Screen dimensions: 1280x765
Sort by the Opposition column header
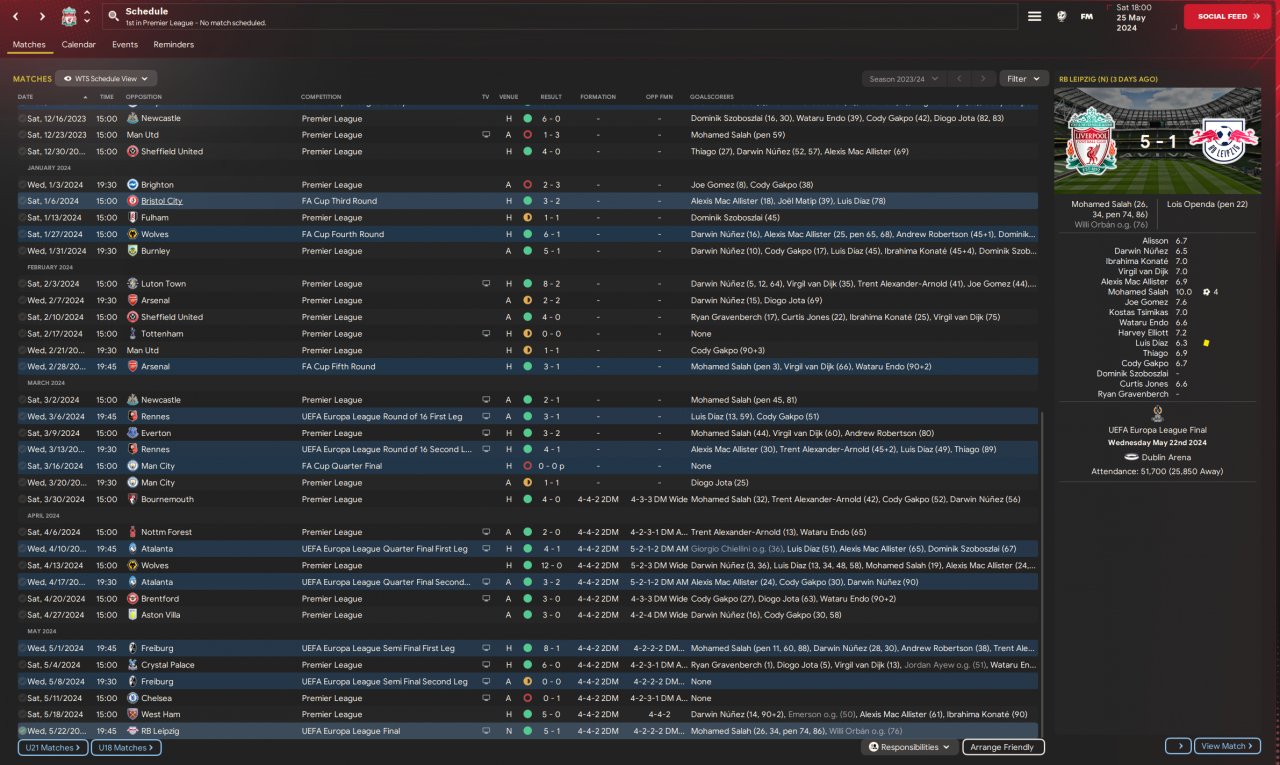[144, 97]
